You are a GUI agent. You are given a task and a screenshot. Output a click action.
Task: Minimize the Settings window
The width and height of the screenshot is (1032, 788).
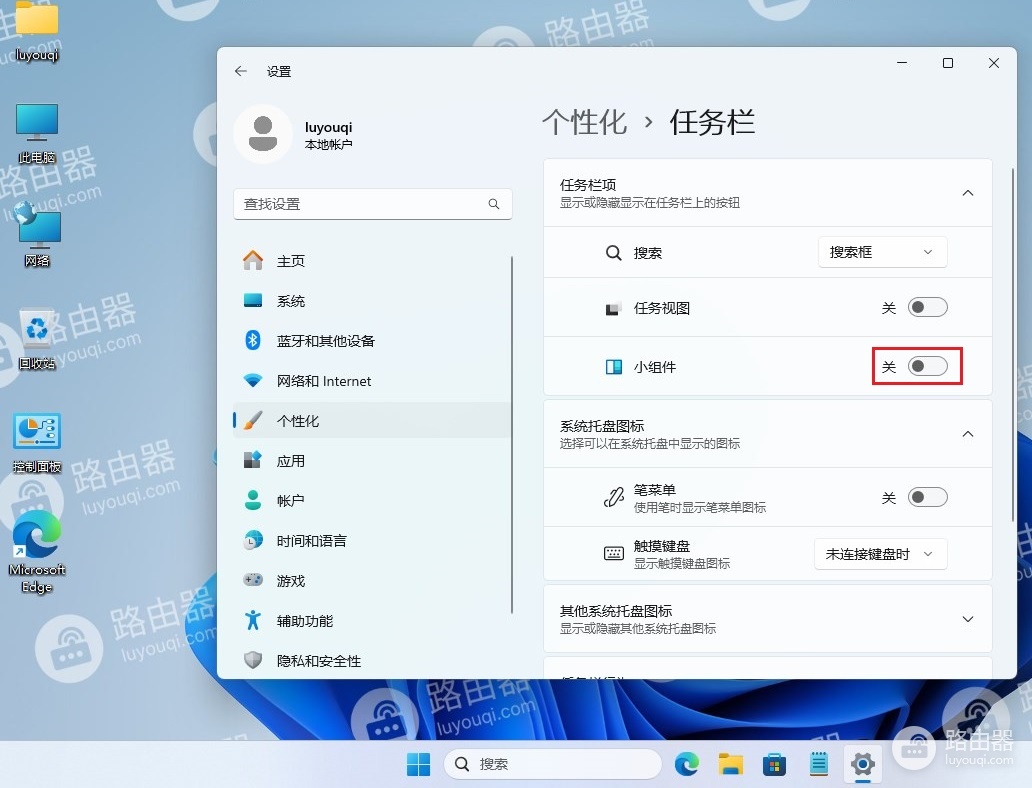tap(902, 63)
